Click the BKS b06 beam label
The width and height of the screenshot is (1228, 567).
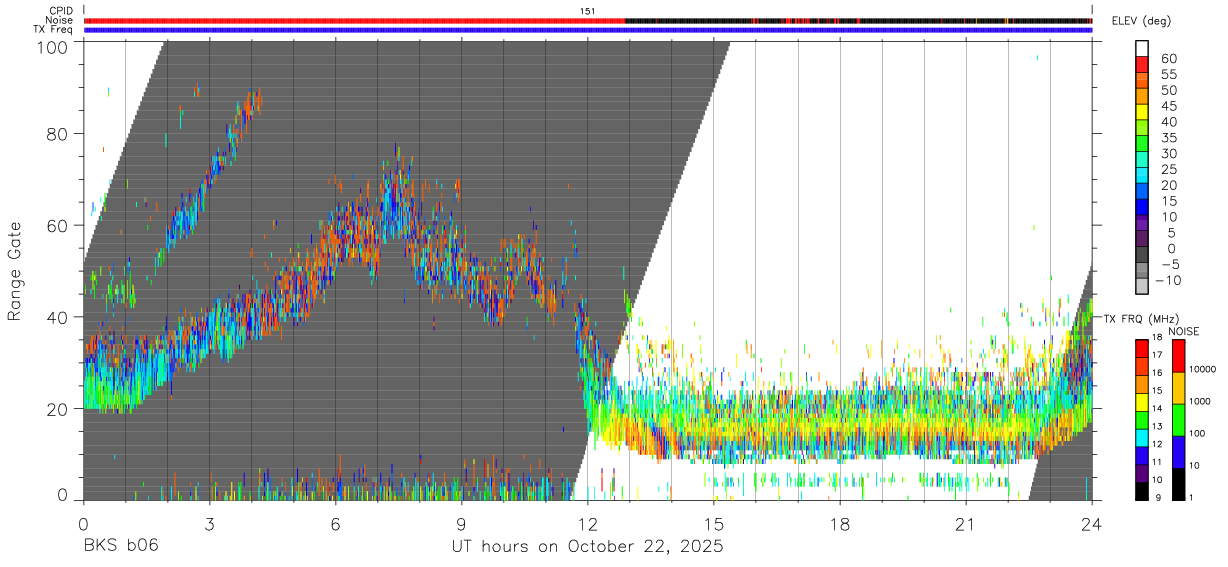120,547
